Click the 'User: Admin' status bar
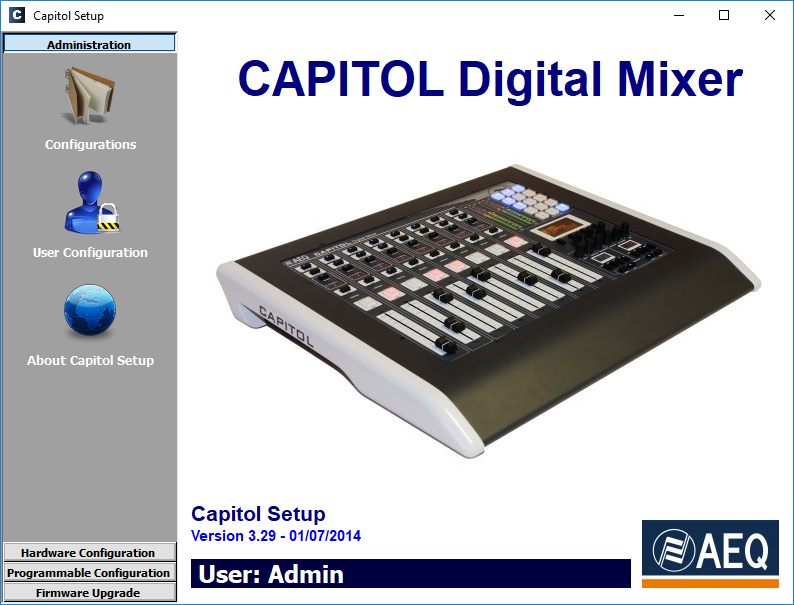Image resolution: width=794 pixels, height=605 pixels. 411,574
